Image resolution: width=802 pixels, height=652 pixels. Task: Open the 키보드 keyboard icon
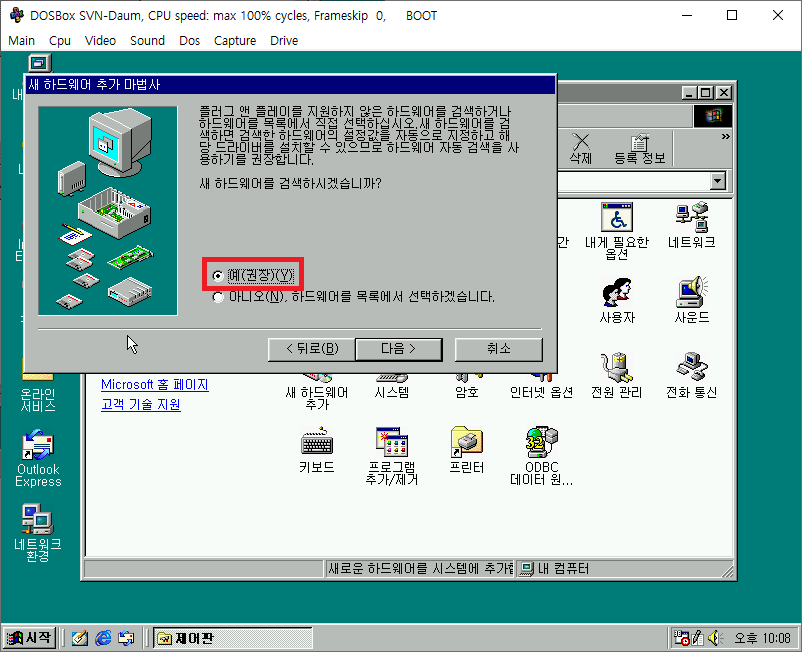tap(317, 450)
